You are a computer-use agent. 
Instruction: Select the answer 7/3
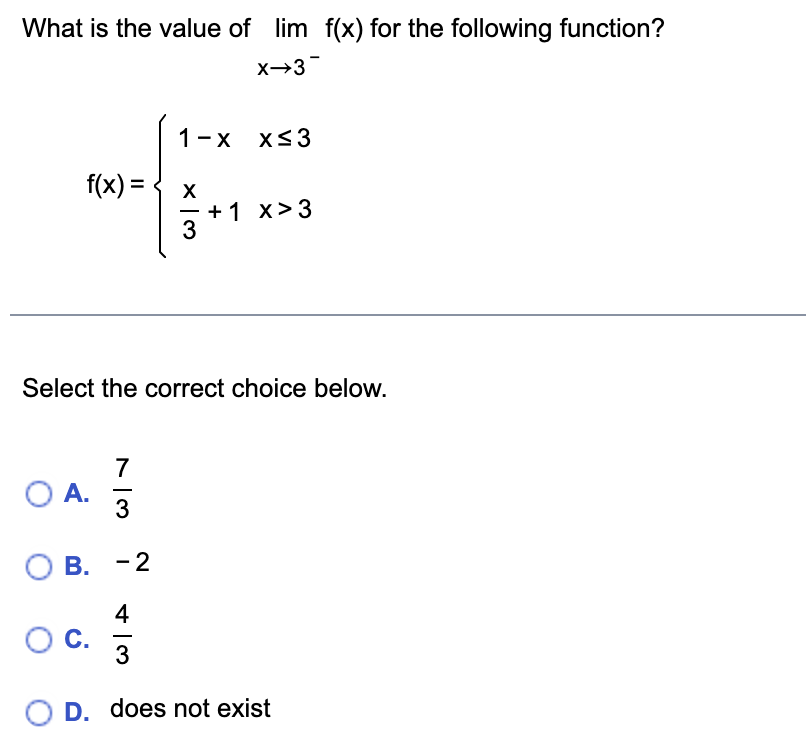point(121,491)
